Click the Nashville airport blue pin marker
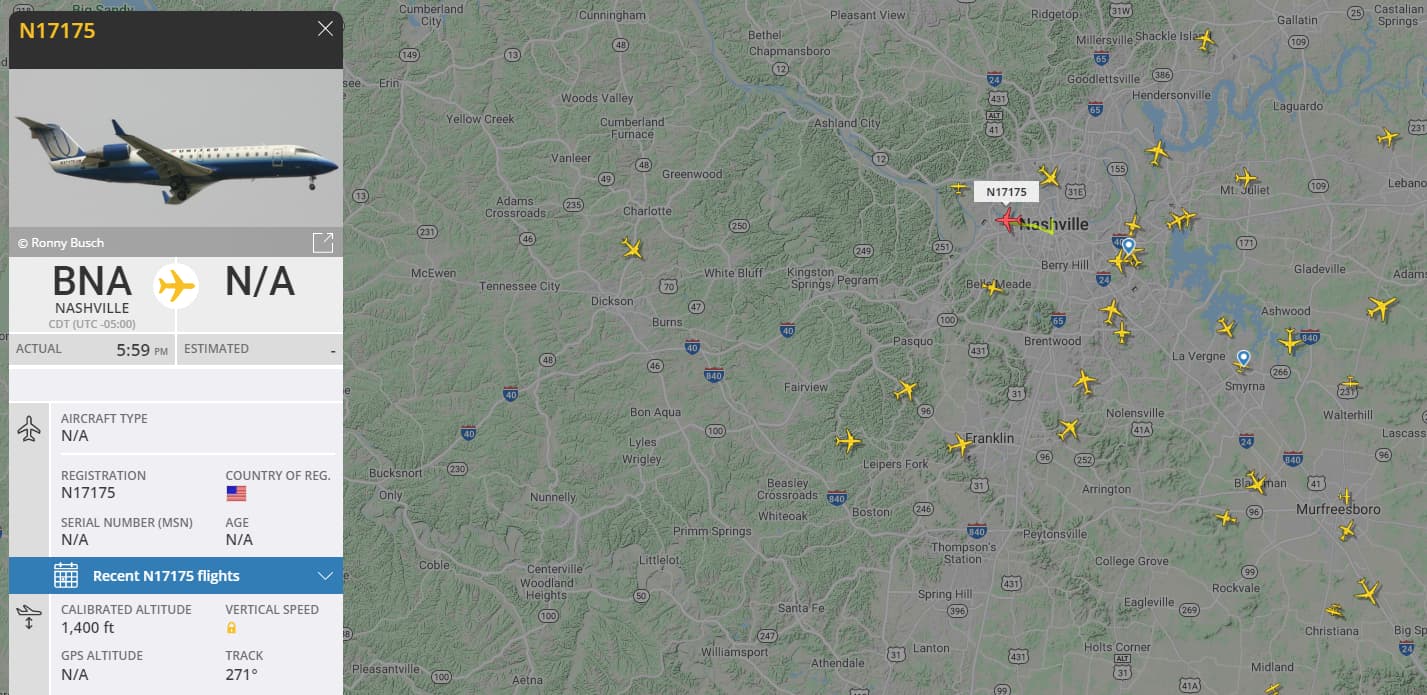This screenshot has height=695, width=1427. 1128,246
